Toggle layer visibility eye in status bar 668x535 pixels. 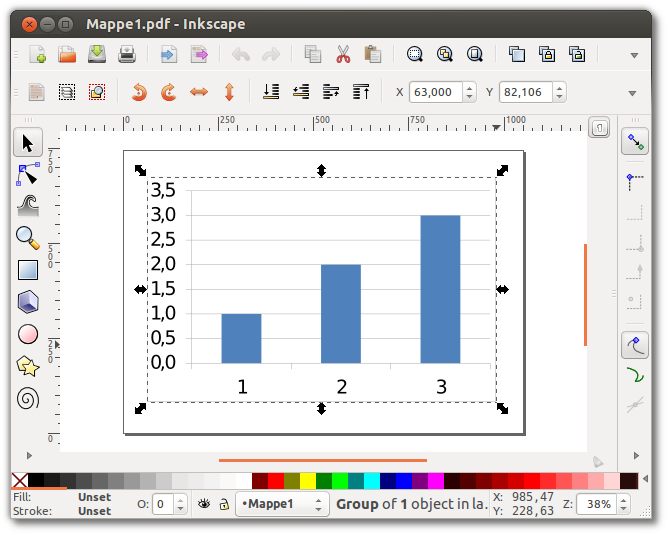[204, 504]
